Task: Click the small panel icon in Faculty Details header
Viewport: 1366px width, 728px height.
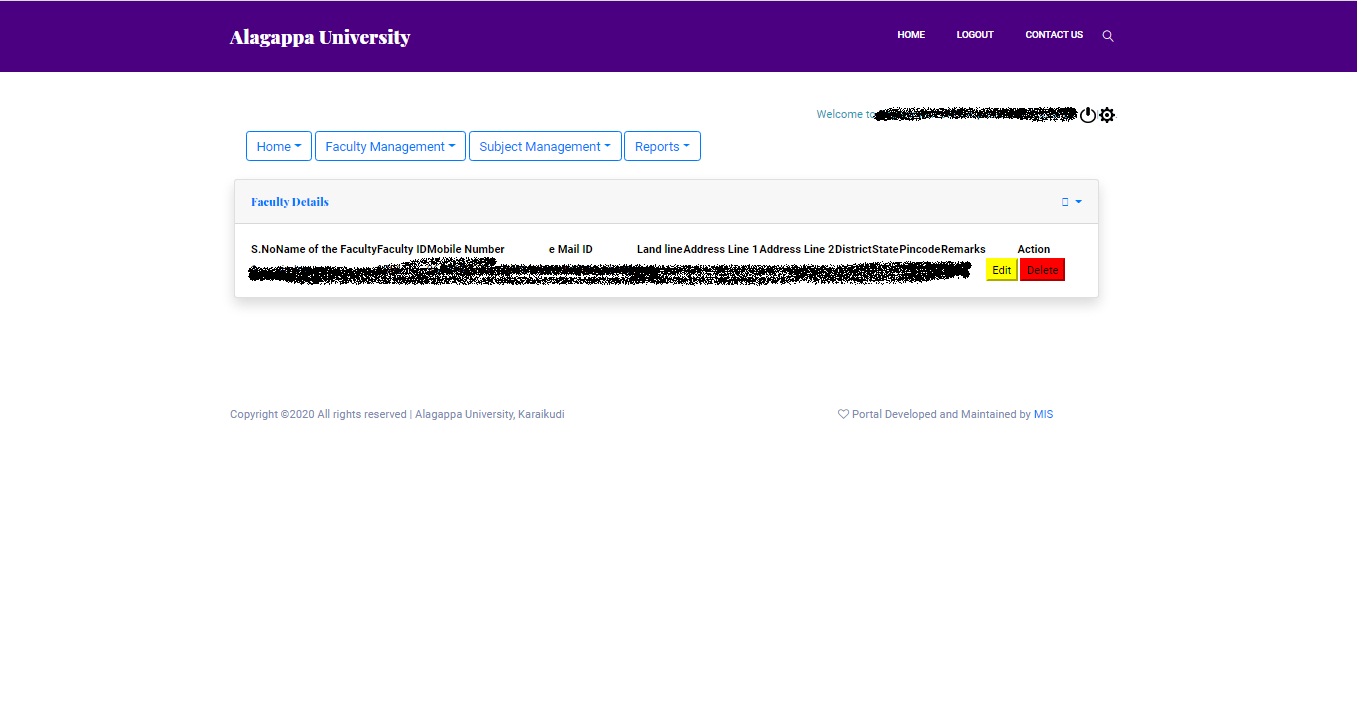Action: coord(1065,202)
